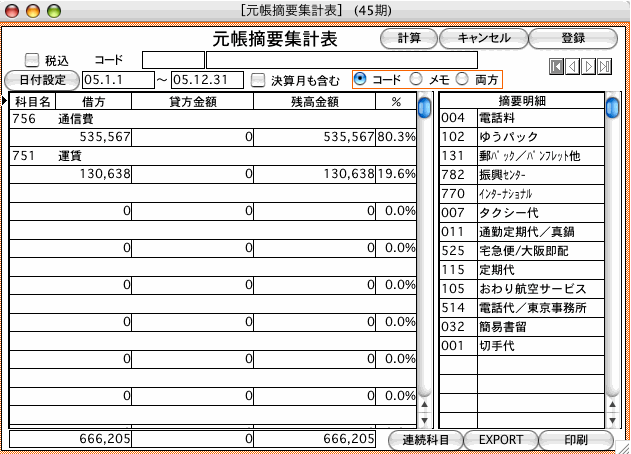Select the メモ radio option

415,78
